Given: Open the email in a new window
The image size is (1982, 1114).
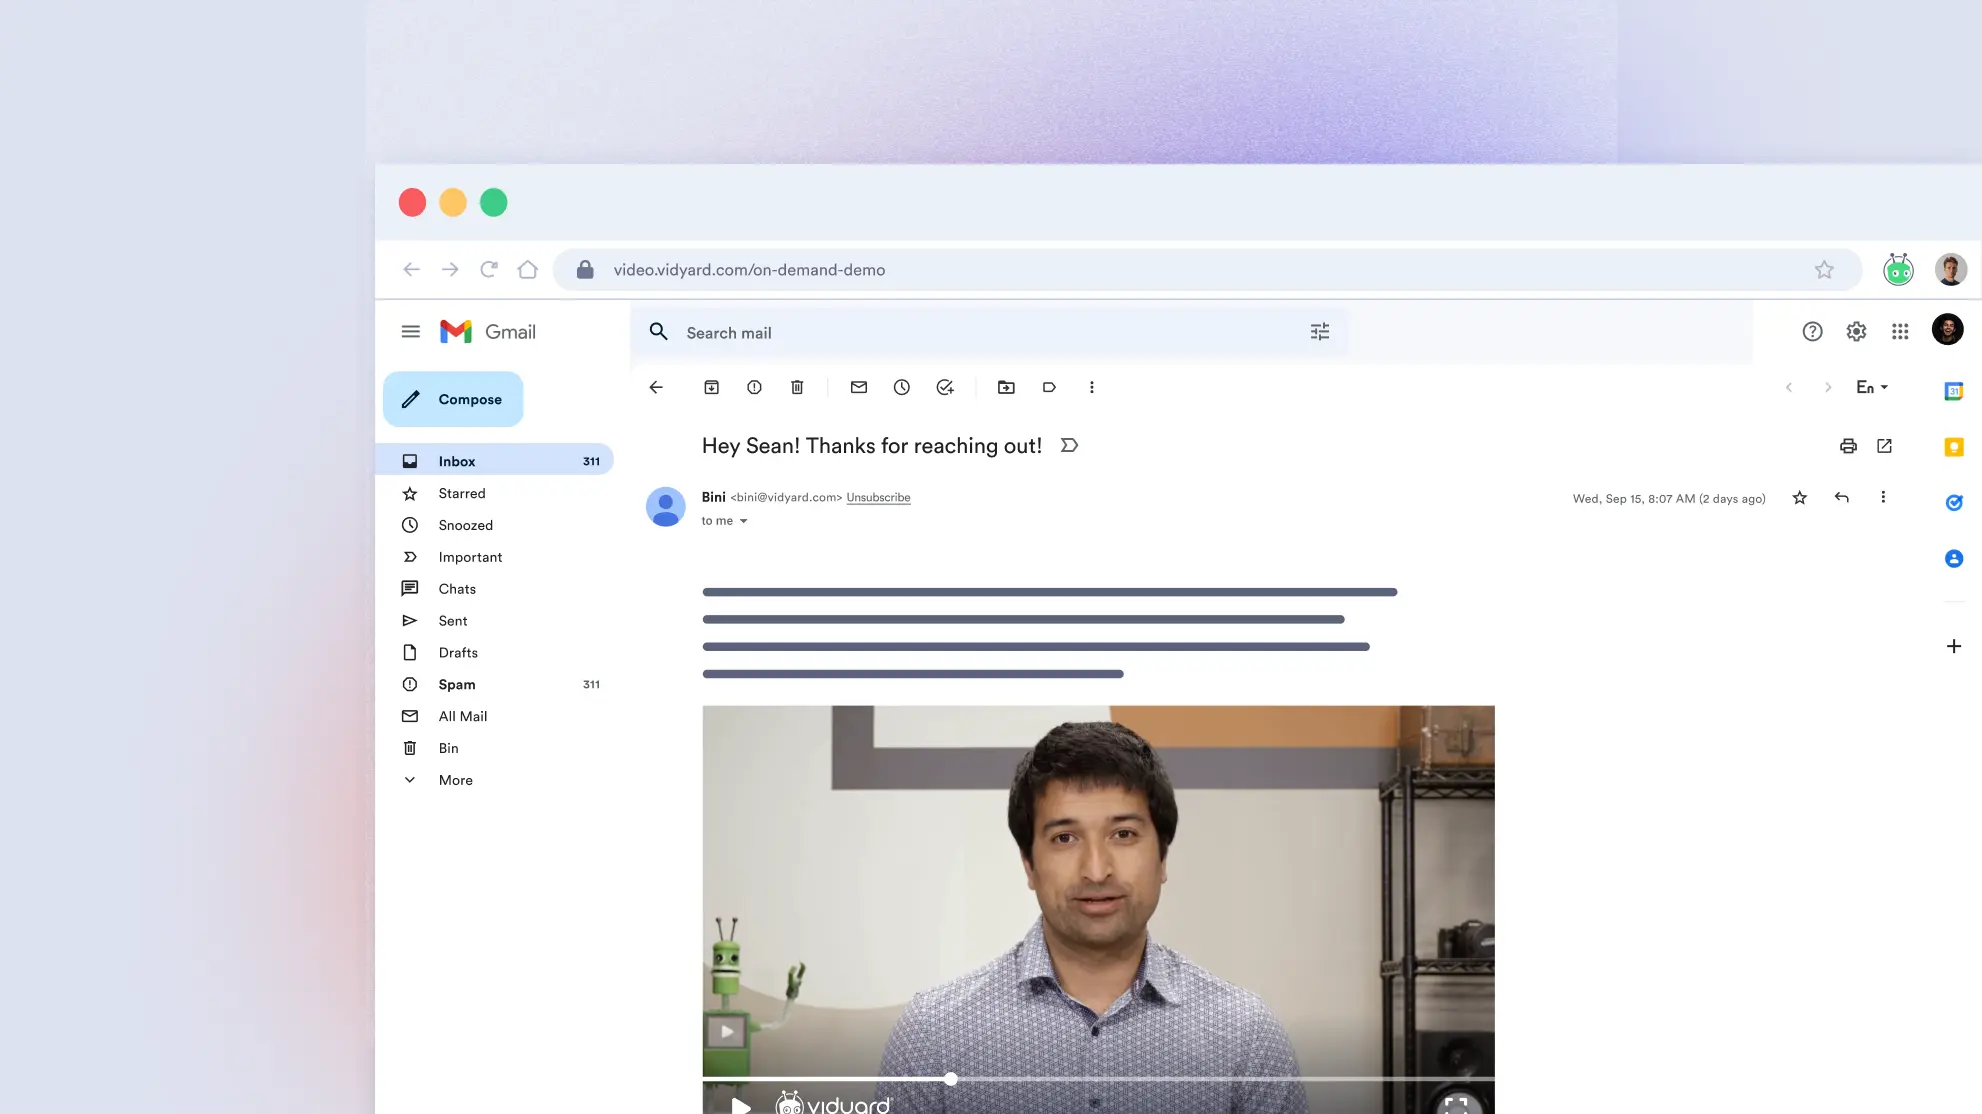Looking at the screenshot, I should point(1885,446).
